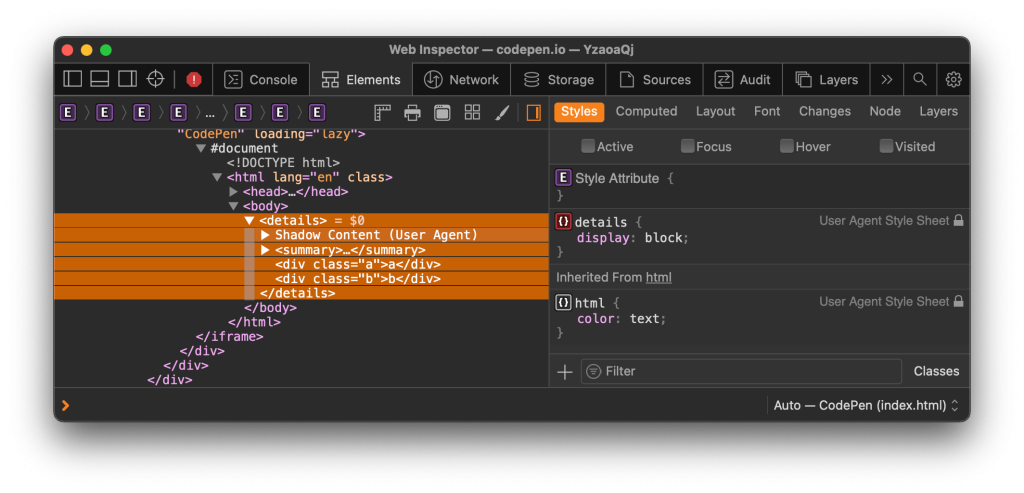Select the Node sidebar tab
The image size is (1024, 493).
click(x=885, y=112)
